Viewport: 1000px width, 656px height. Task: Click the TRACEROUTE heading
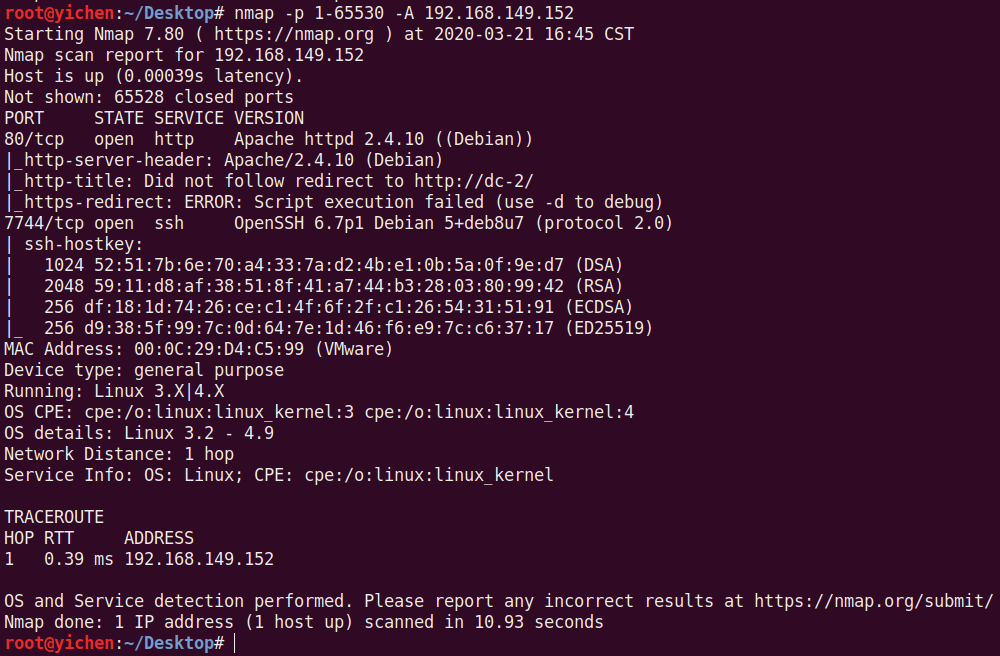(x=54, y=517)
